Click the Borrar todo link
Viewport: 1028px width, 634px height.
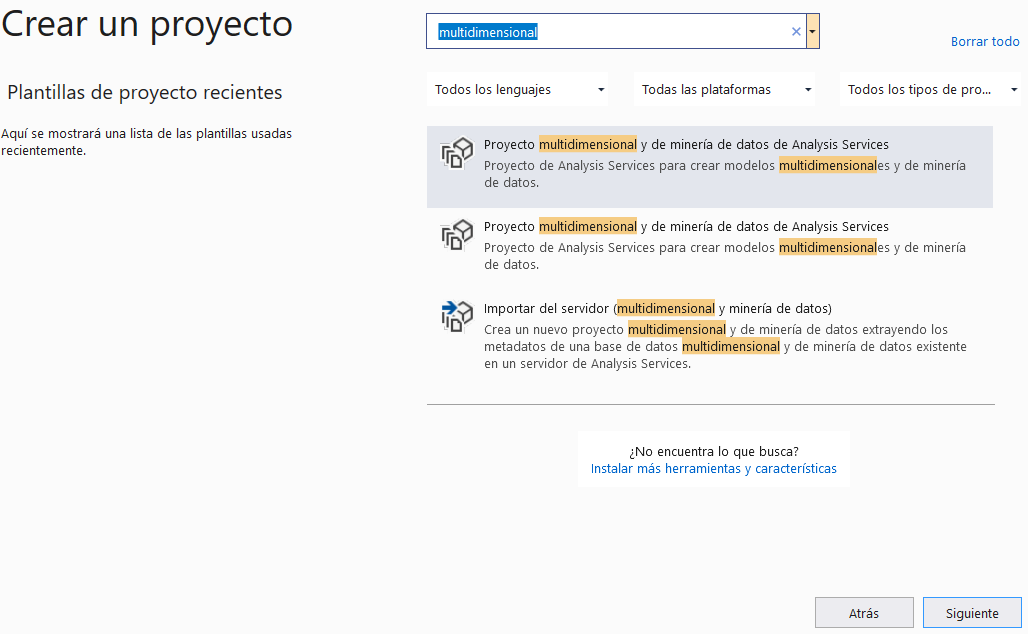pos(984,42)
